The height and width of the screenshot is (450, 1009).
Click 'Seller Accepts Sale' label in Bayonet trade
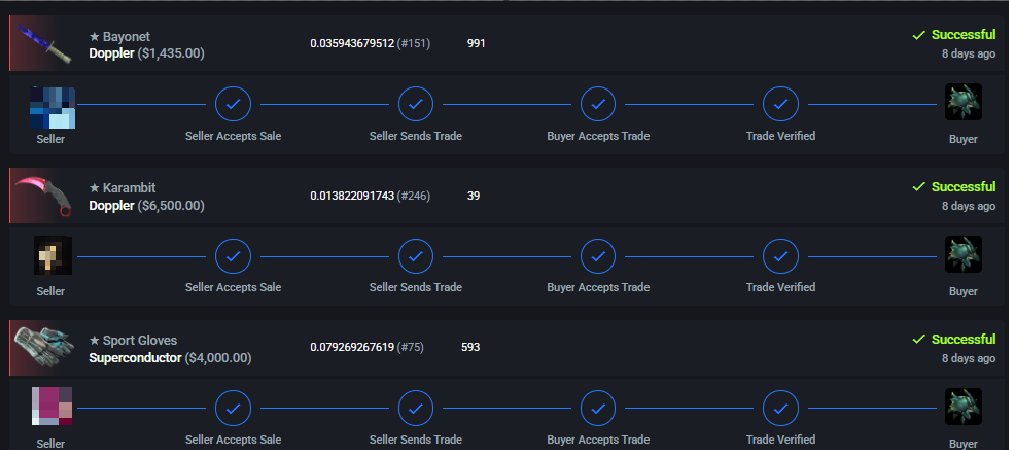[233, 136]
